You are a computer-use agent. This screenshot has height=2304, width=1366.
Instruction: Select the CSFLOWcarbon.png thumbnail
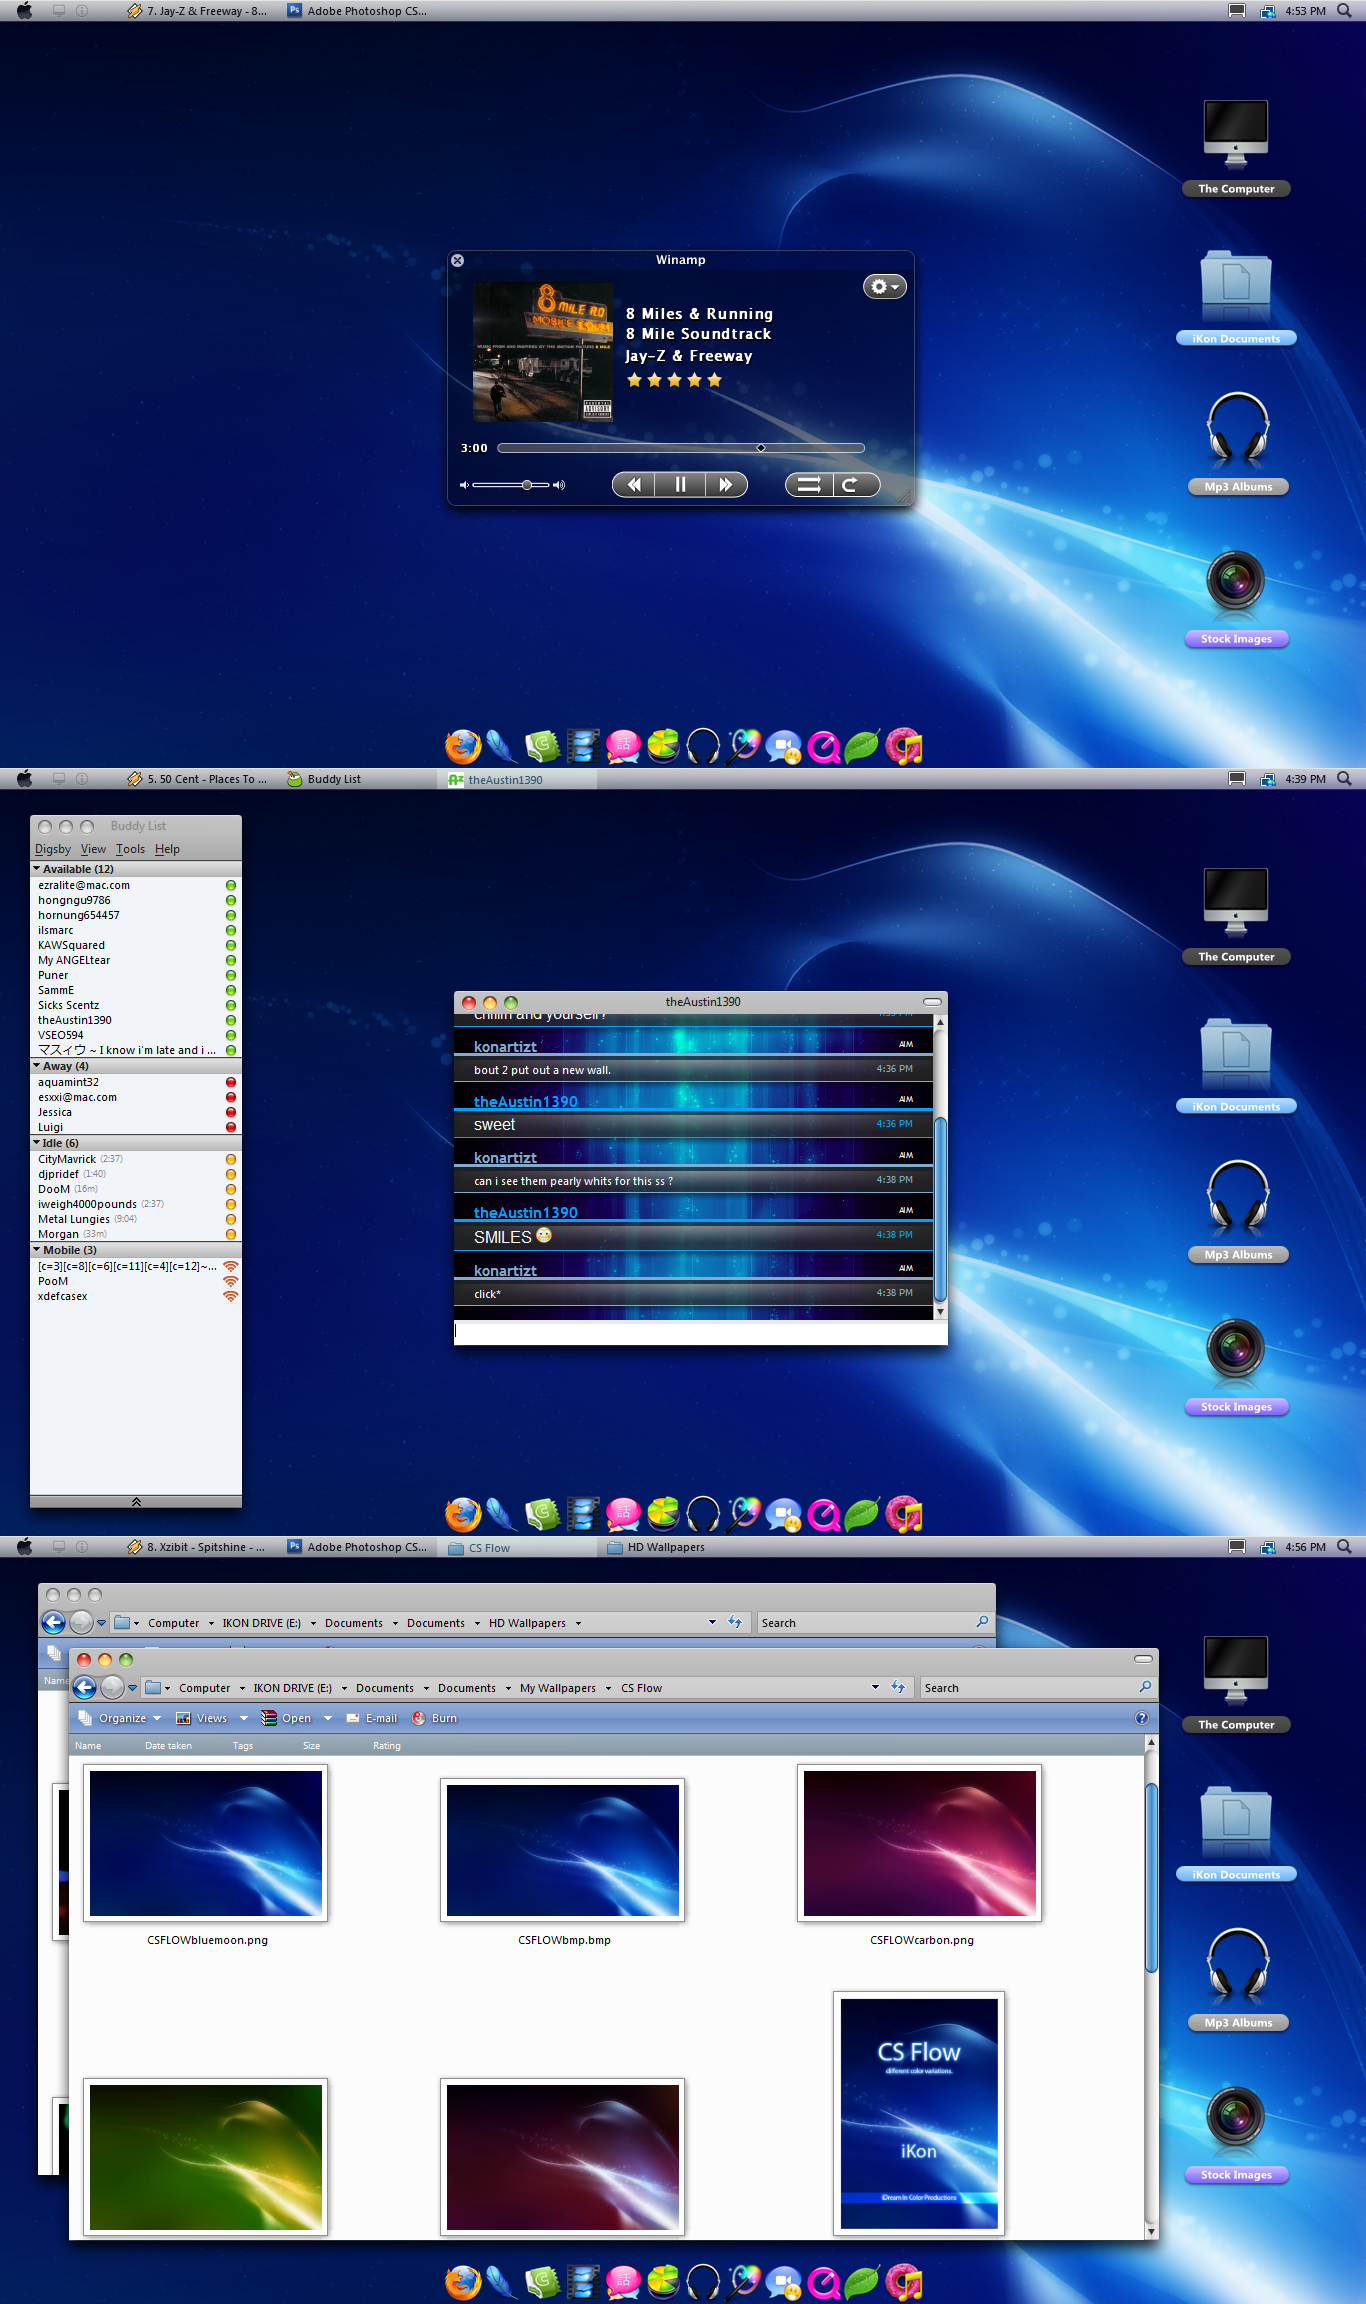(920, 1843)
